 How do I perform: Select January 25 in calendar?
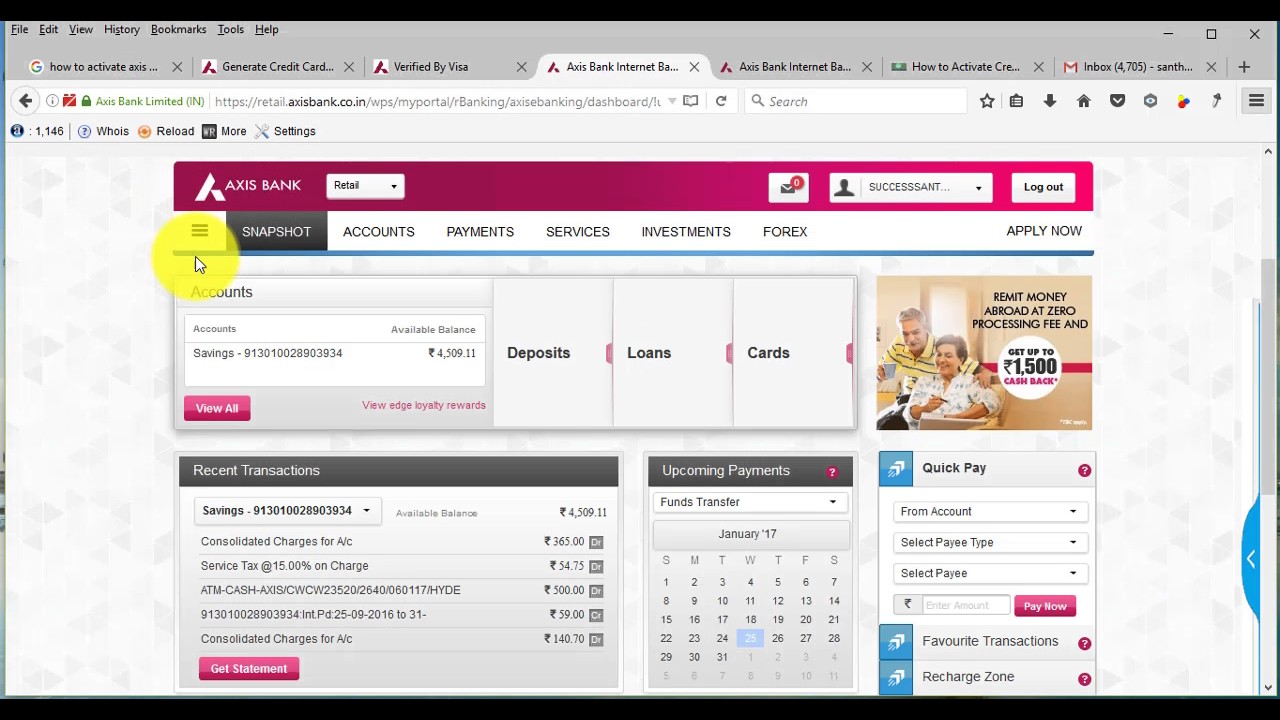[x=750, y=638]
